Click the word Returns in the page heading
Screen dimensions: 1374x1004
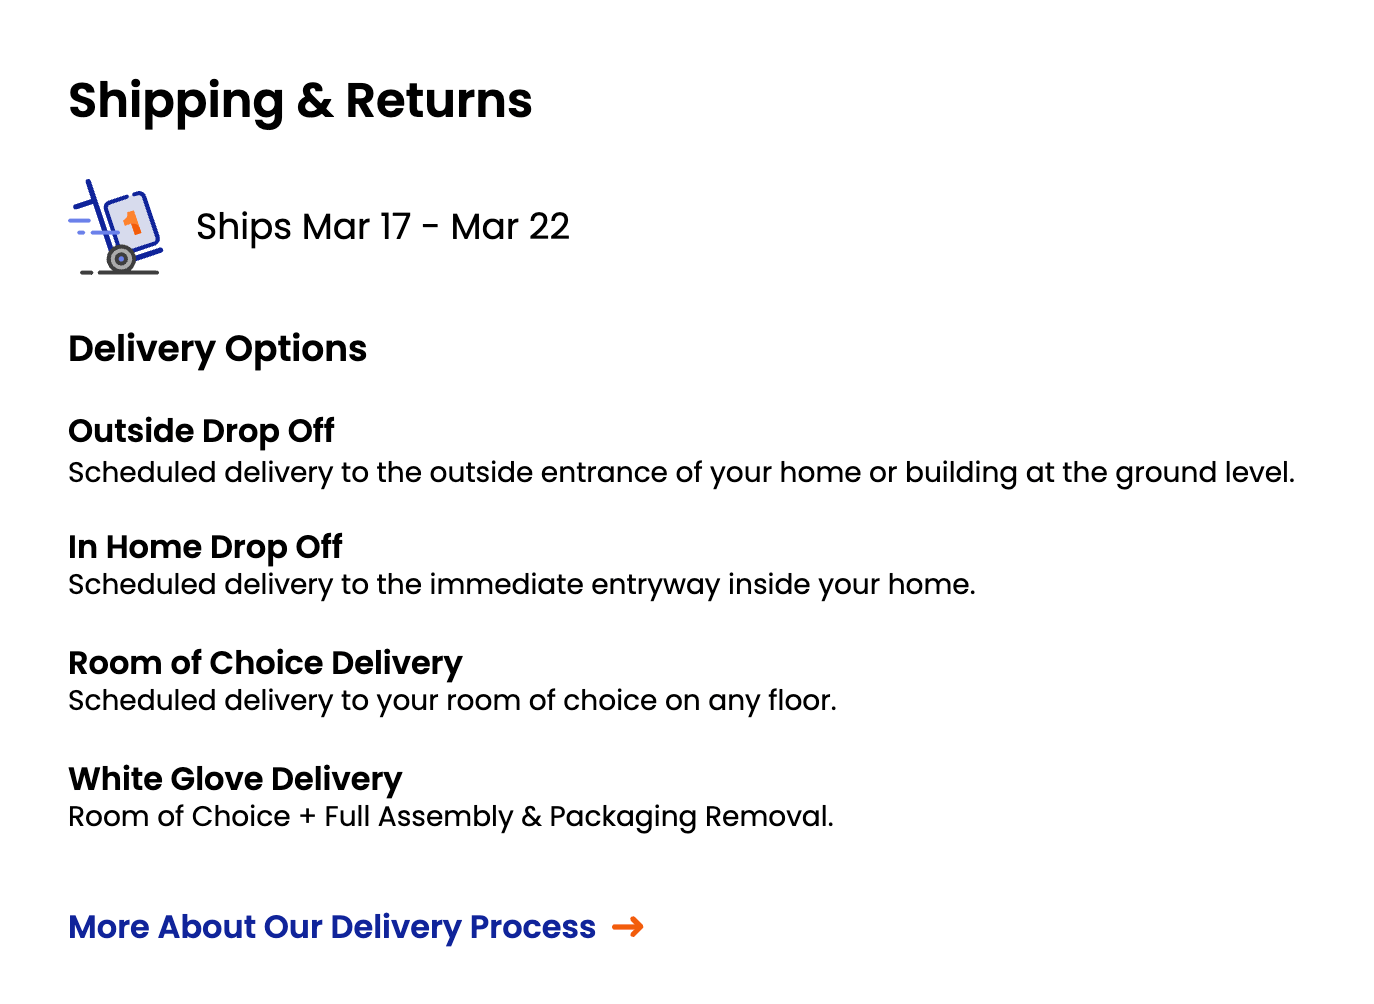(x=438, y=101)
